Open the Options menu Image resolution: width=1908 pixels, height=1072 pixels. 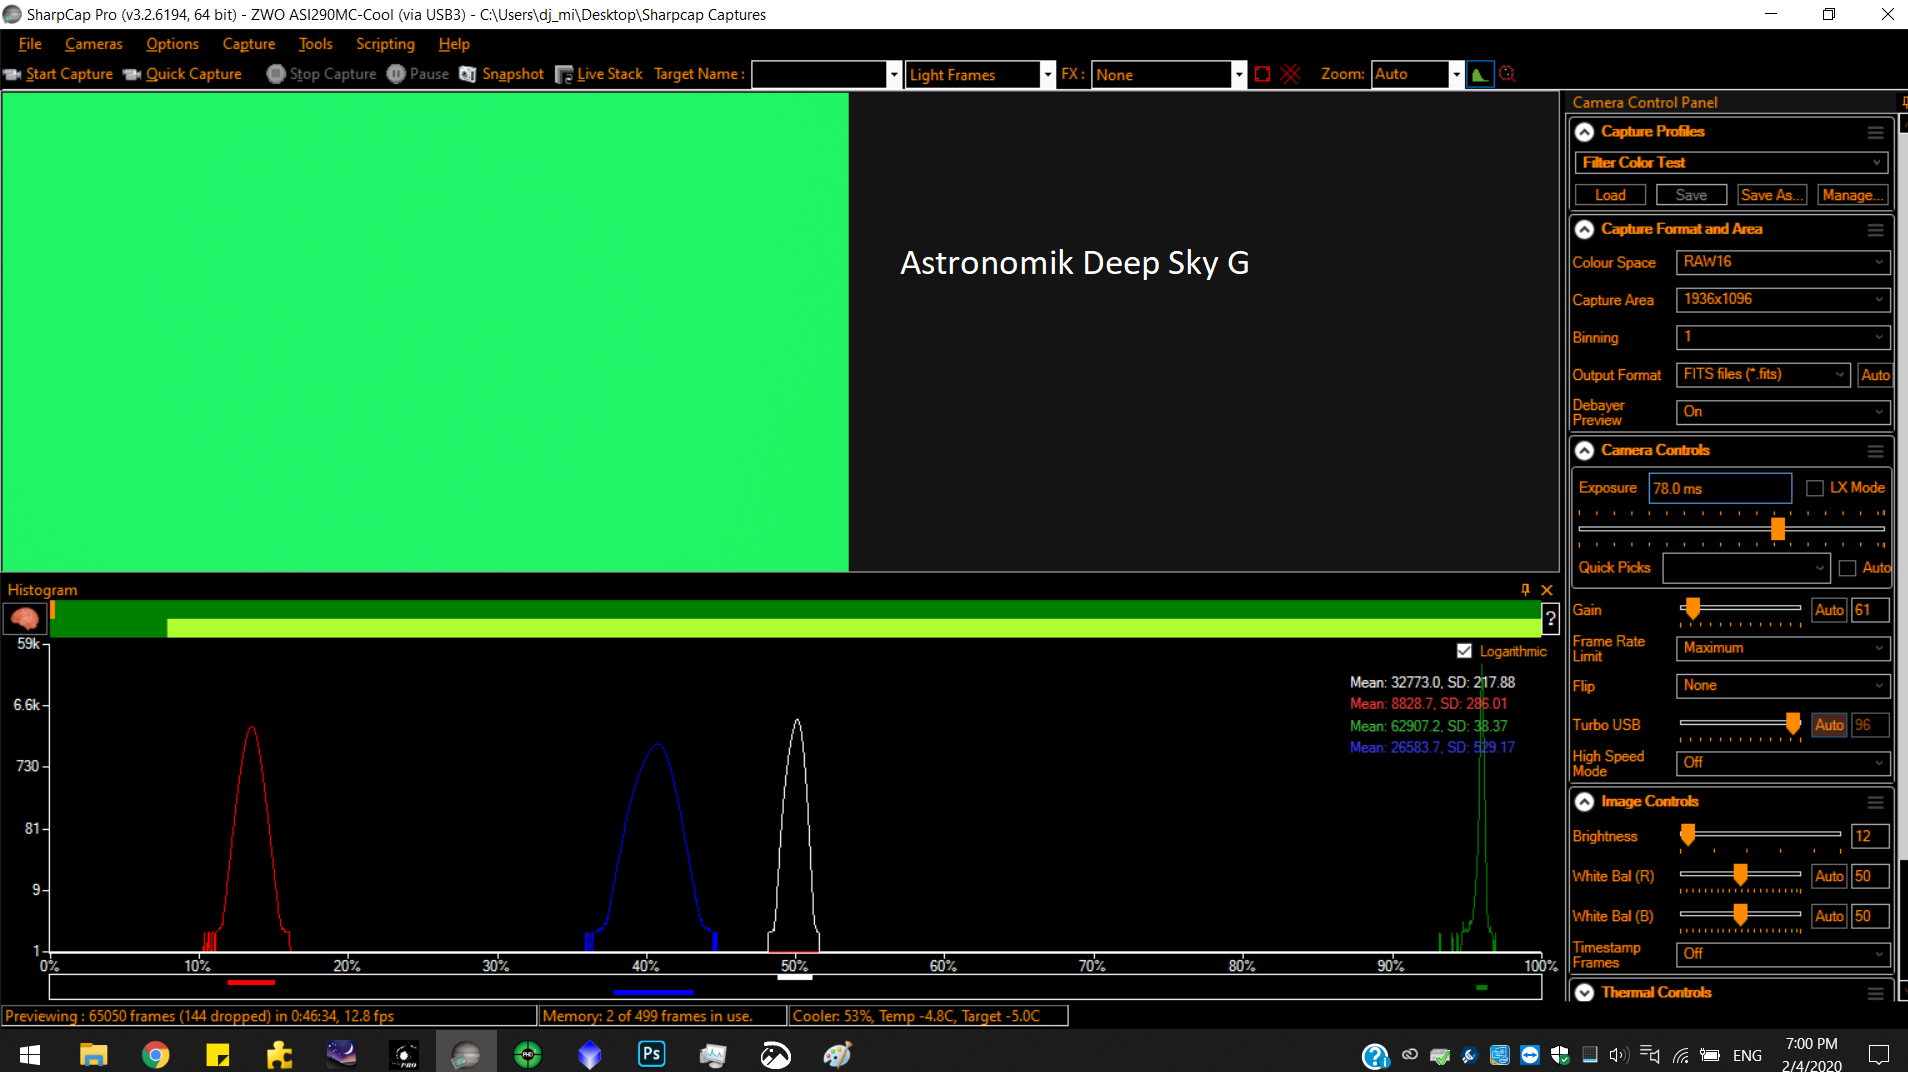[x=172, y=44]
